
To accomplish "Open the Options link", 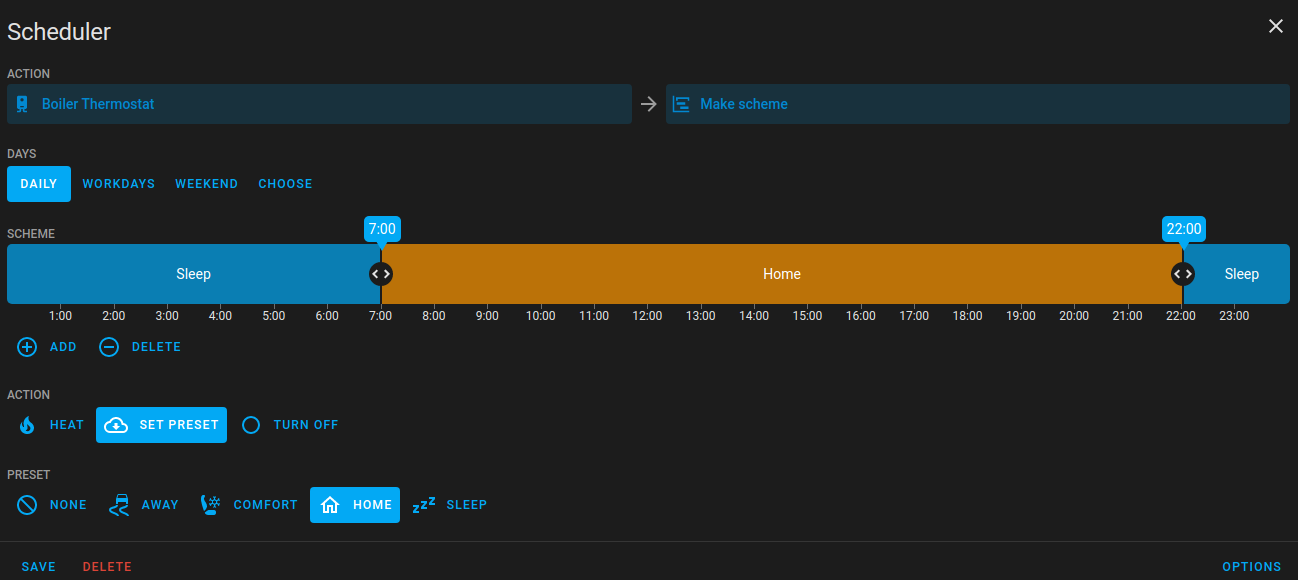I will [1251, 567].
